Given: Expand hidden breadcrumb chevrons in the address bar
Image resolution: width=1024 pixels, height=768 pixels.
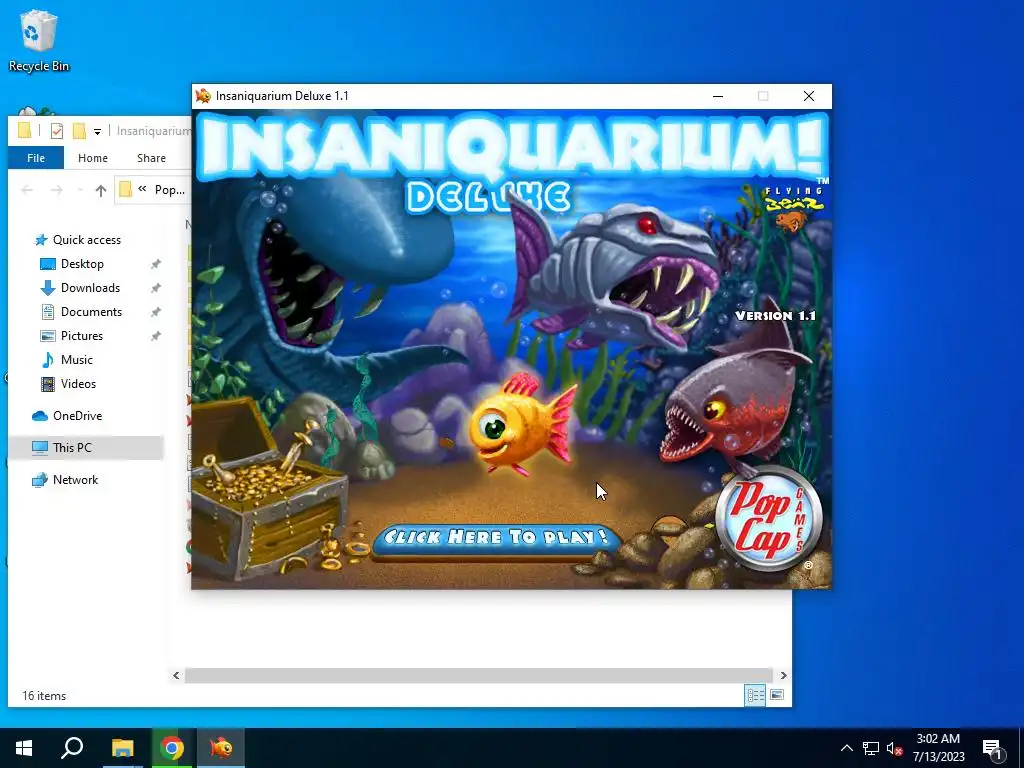Looking at the screenshot, I should pyautogui.click(x=142, y=189).
